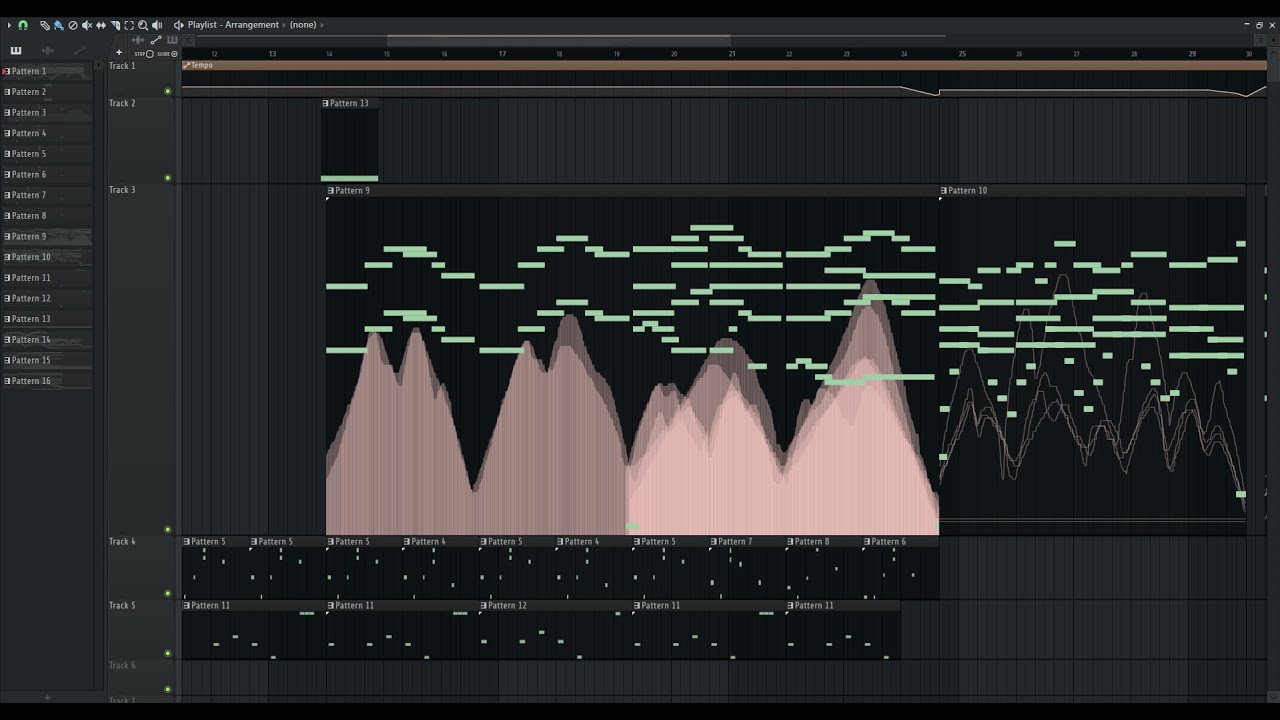
Task: Jump to bar 25 on the timeline ruler
Action: pyautogui.click(x=962, y=54)
